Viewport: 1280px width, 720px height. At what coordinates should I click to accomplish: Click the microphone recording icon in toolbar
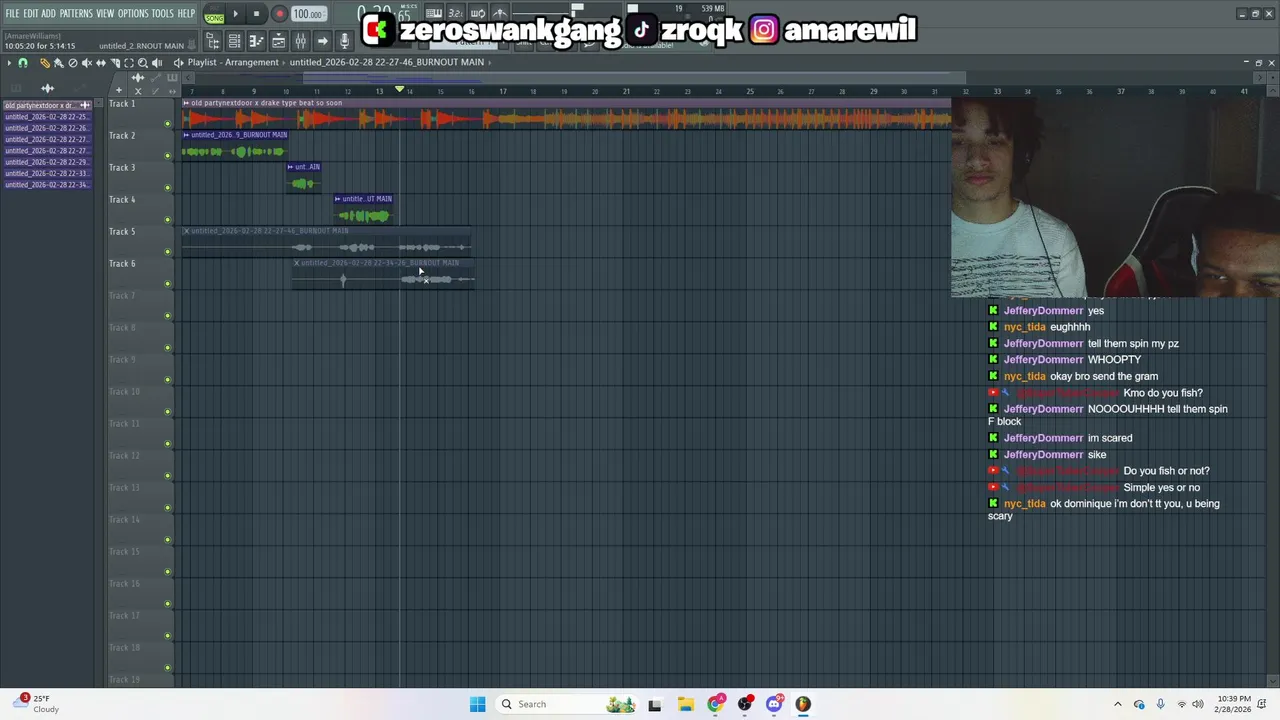(345, 41)
